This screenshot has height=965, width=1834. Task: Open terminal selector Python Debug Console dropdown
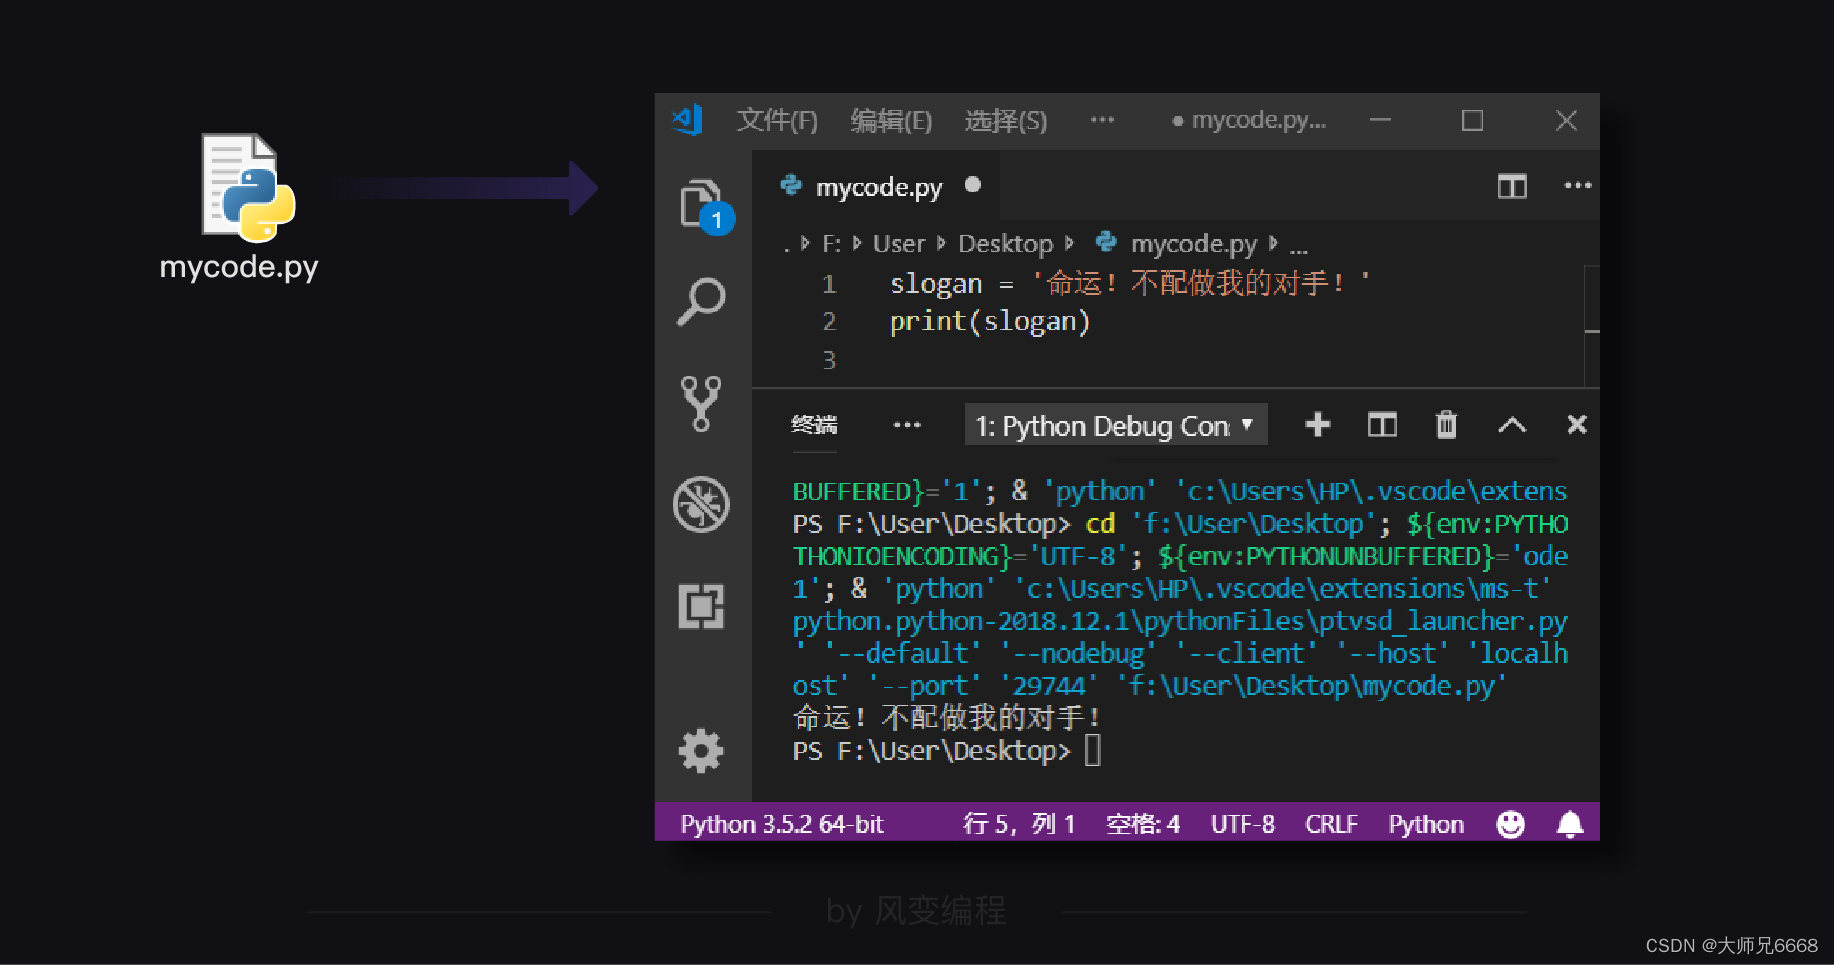1116,425
